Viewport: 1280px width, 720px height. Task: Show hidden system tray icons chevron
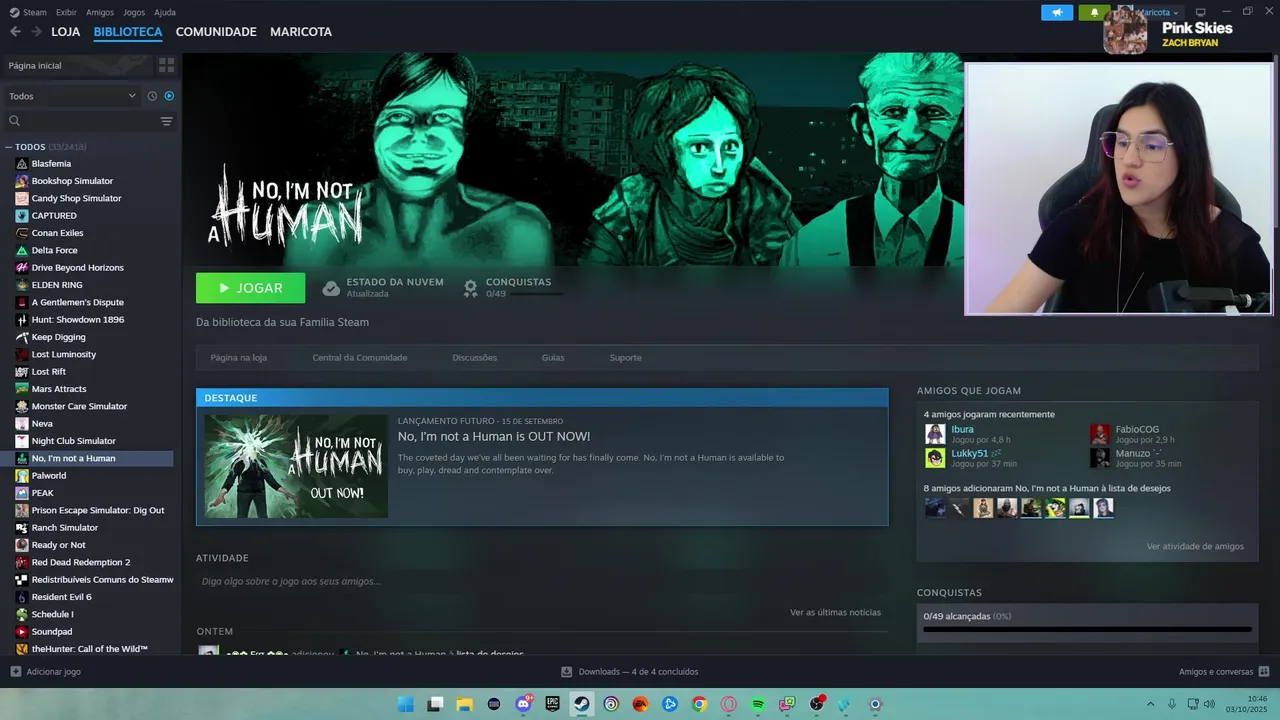point(1150,704)
